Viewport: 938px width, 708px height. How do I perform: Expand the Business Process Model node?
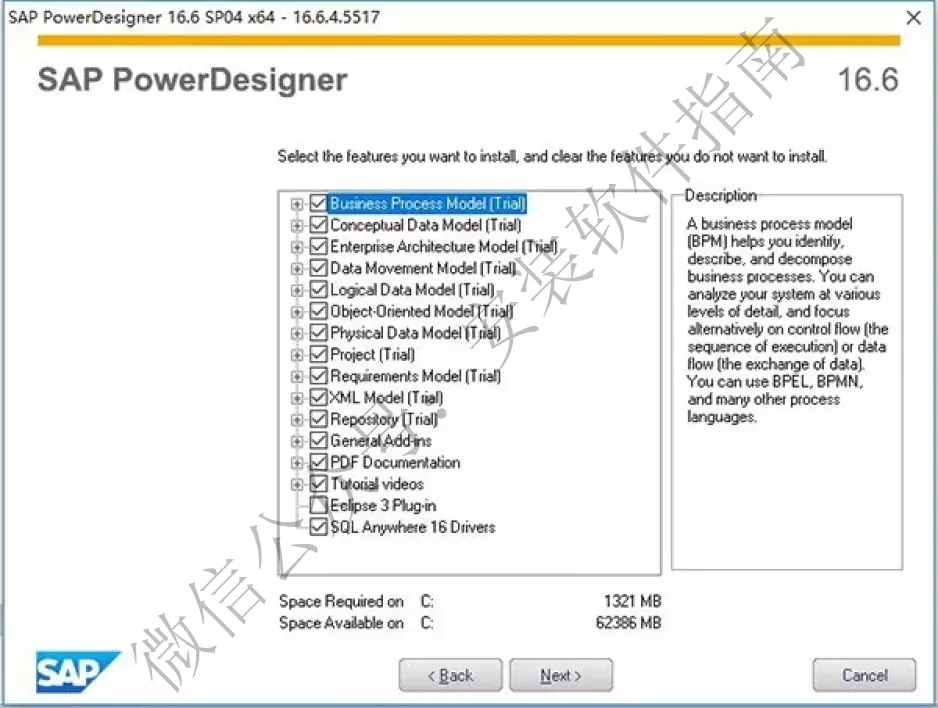[x=296, y=204]
